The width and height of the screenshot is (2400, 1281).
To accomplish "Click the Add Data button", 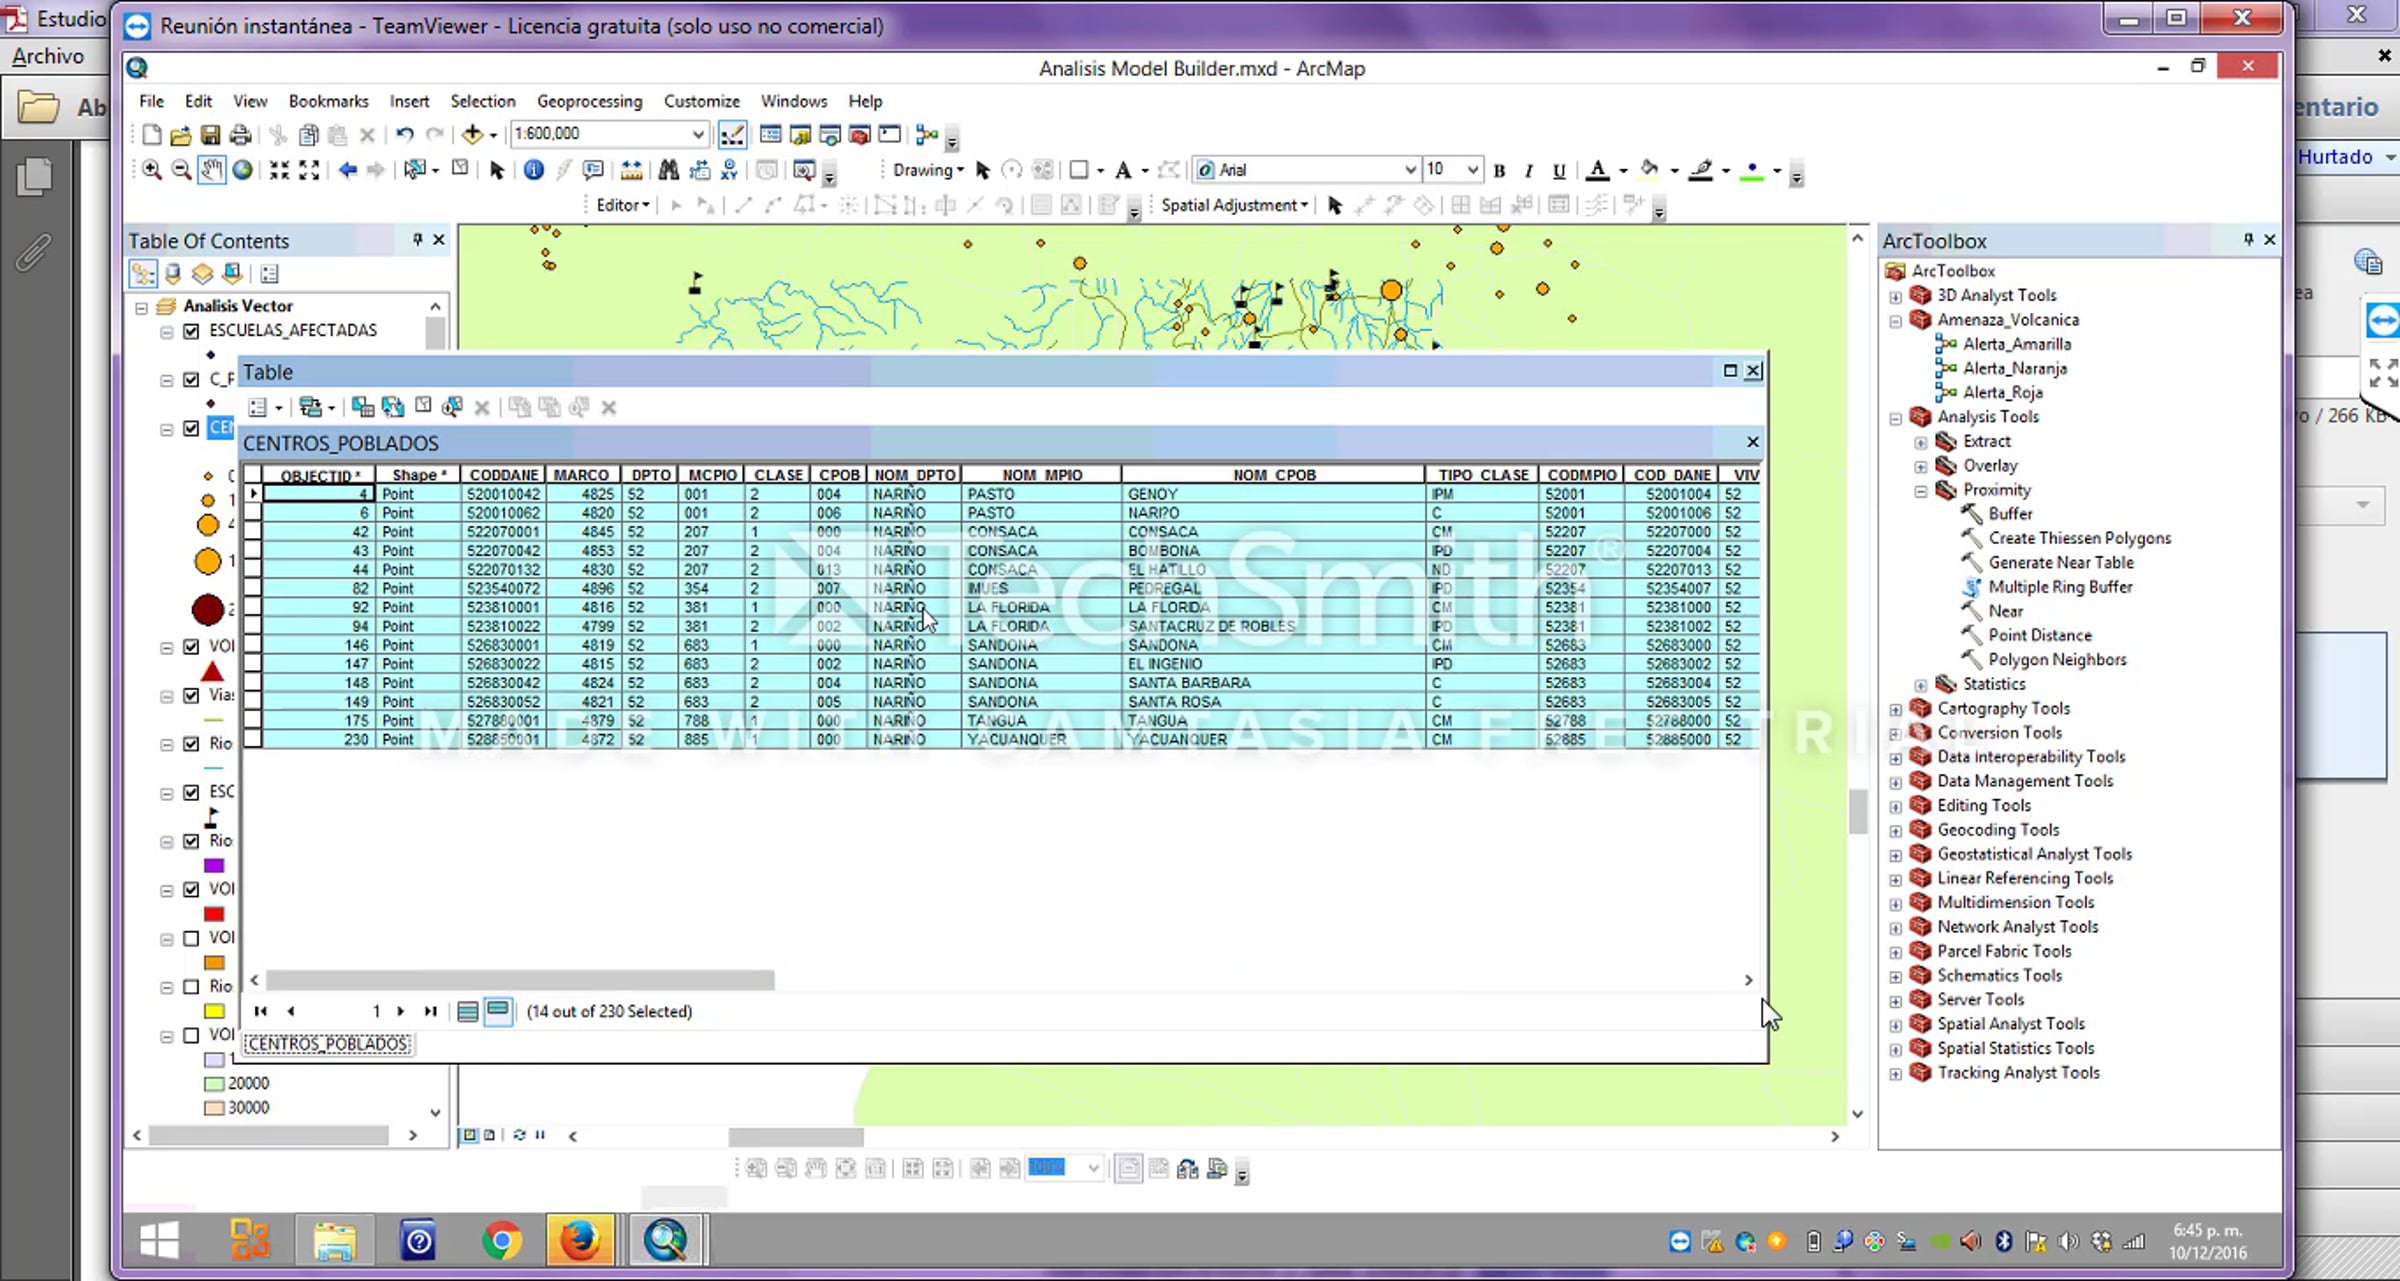I will click(472, 135).
